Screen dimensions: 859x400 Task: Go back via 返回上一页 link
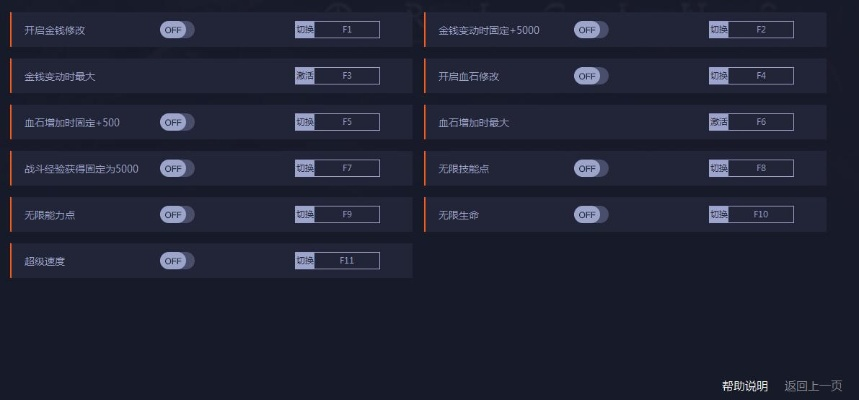tap(813, 386)
